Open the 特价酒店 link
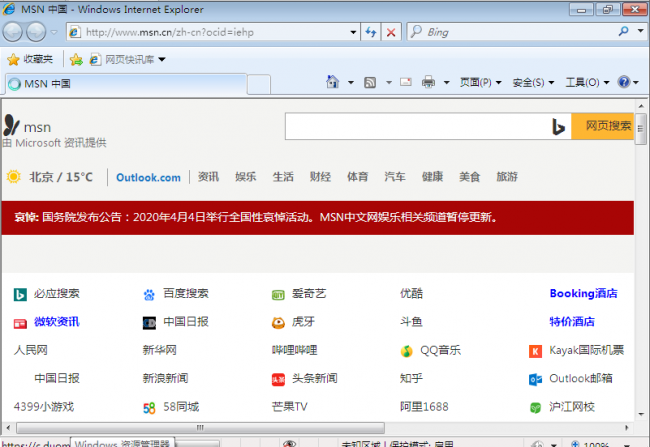The width and height of the screenshot is (650, 447). click(572, 322)
